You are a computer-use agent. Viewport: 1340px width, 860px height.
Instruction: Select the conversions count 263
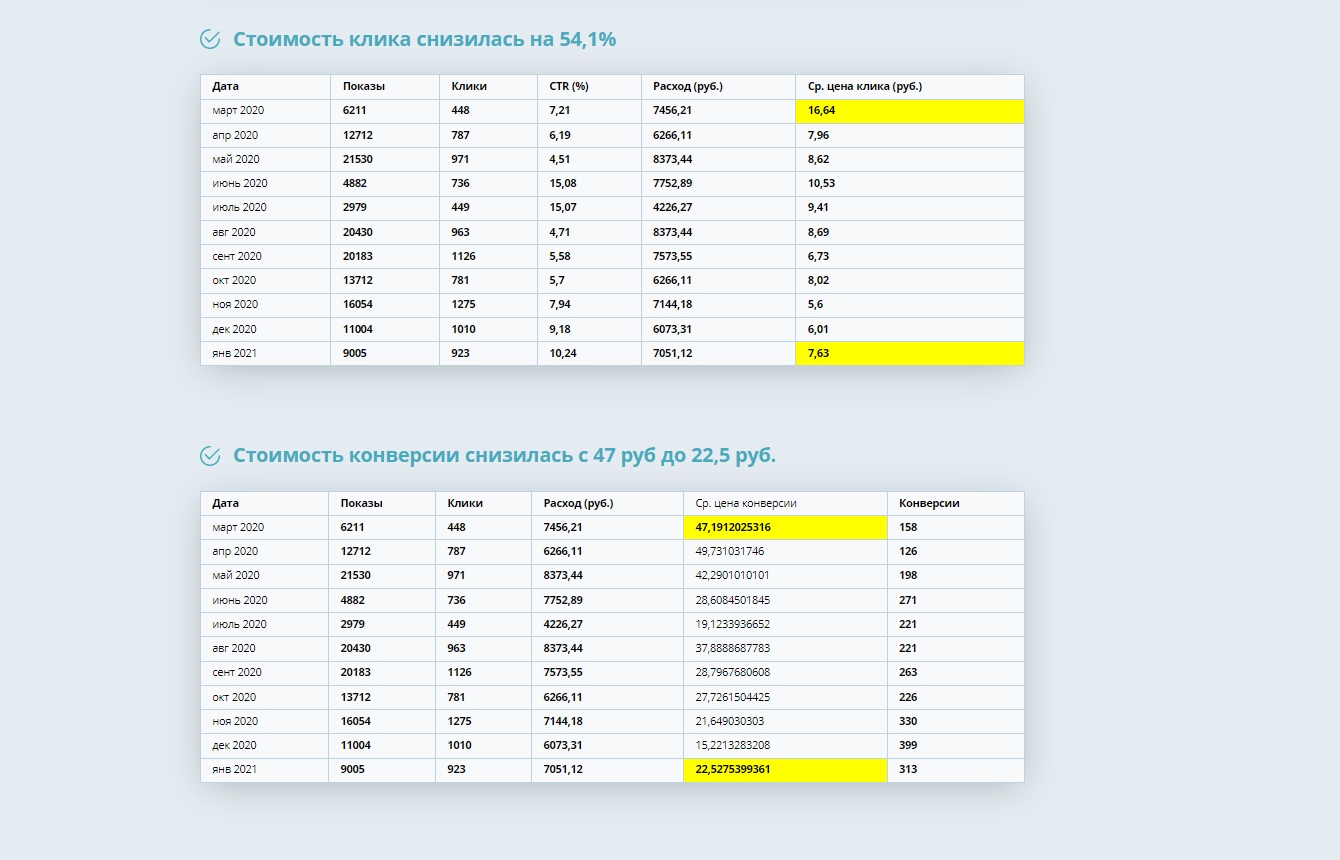point(908,672)
